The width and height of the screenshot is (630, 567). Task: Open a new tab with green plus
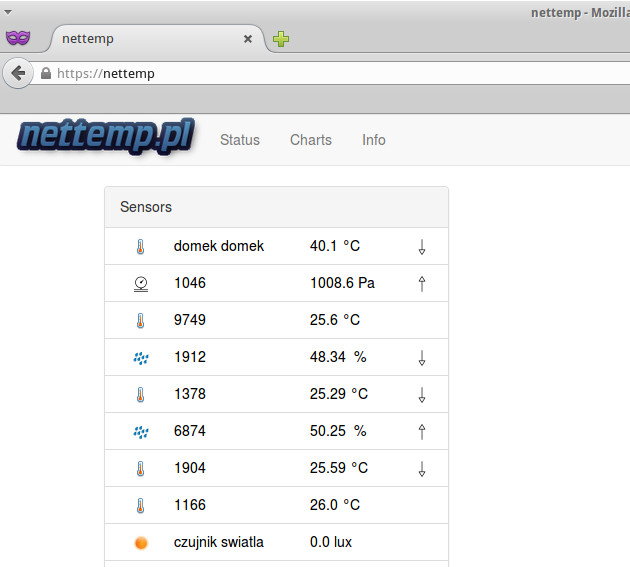pos(281,39)
